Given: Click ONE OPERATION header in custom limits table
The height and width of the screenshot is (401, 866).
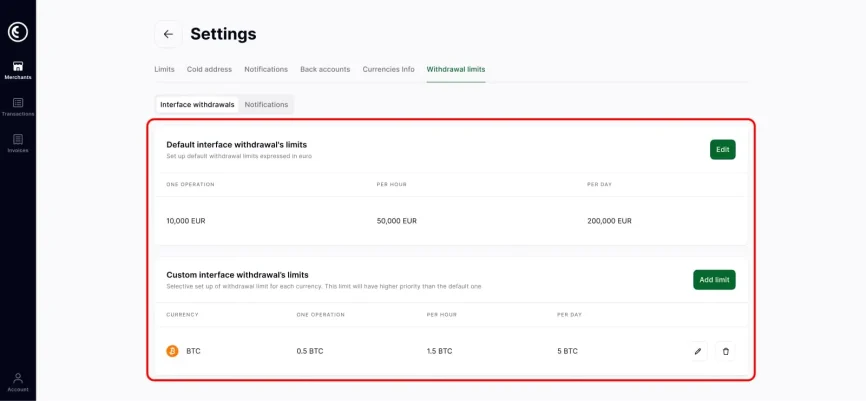Looking at the screenshot, I should [320, 315].
